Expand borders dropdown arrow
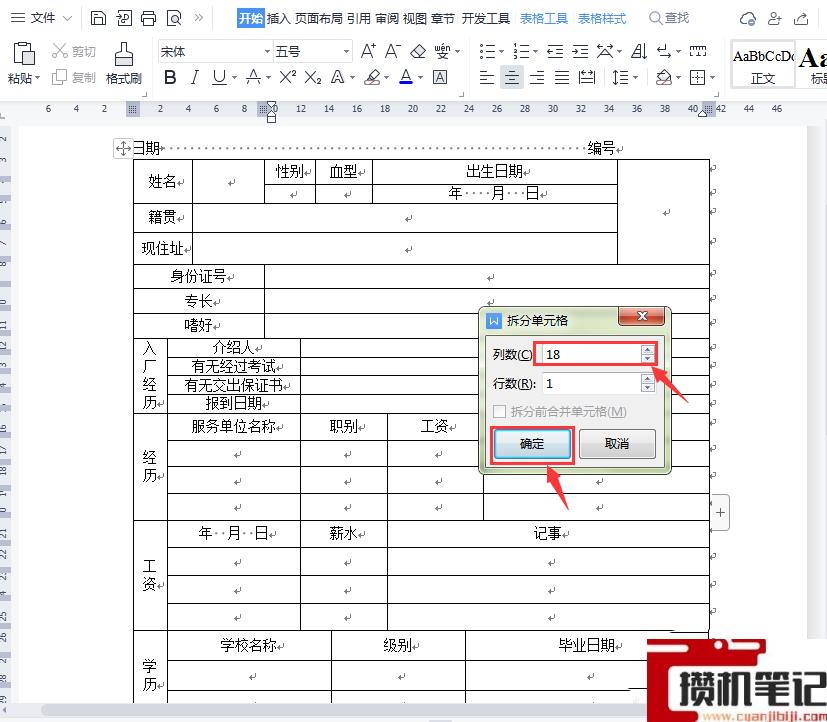Viewport: 827px width, 722px height. click(x=712, y=78)
